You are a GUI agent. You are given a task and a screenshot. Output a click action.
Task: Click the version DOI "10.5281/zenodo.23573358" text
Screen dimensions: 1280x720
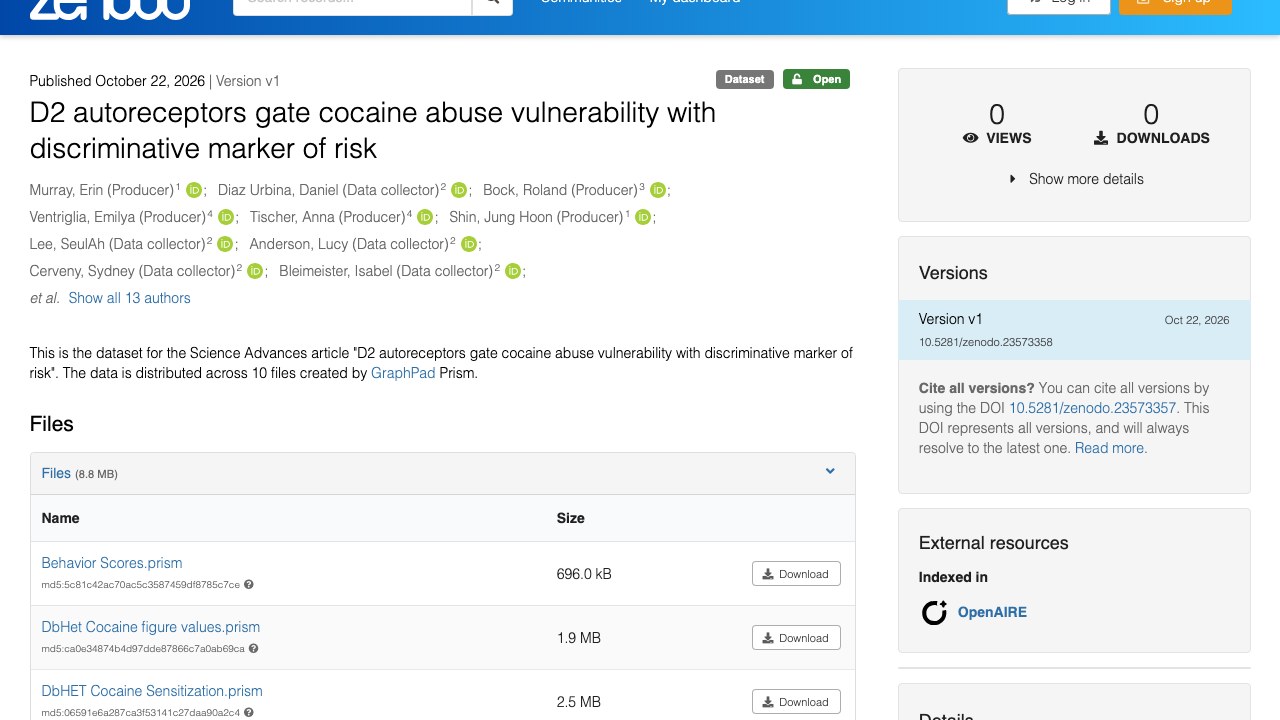(x=986, y=342)
